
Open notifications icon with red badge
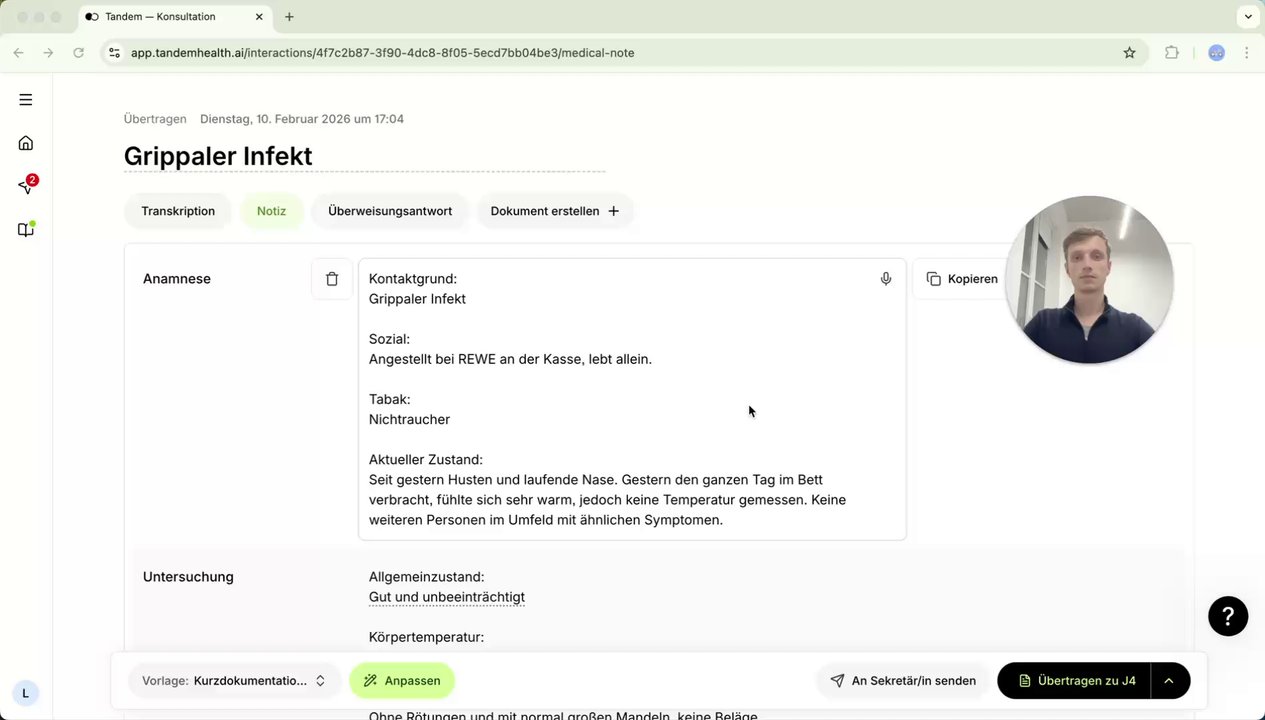(x=26, y=186)
